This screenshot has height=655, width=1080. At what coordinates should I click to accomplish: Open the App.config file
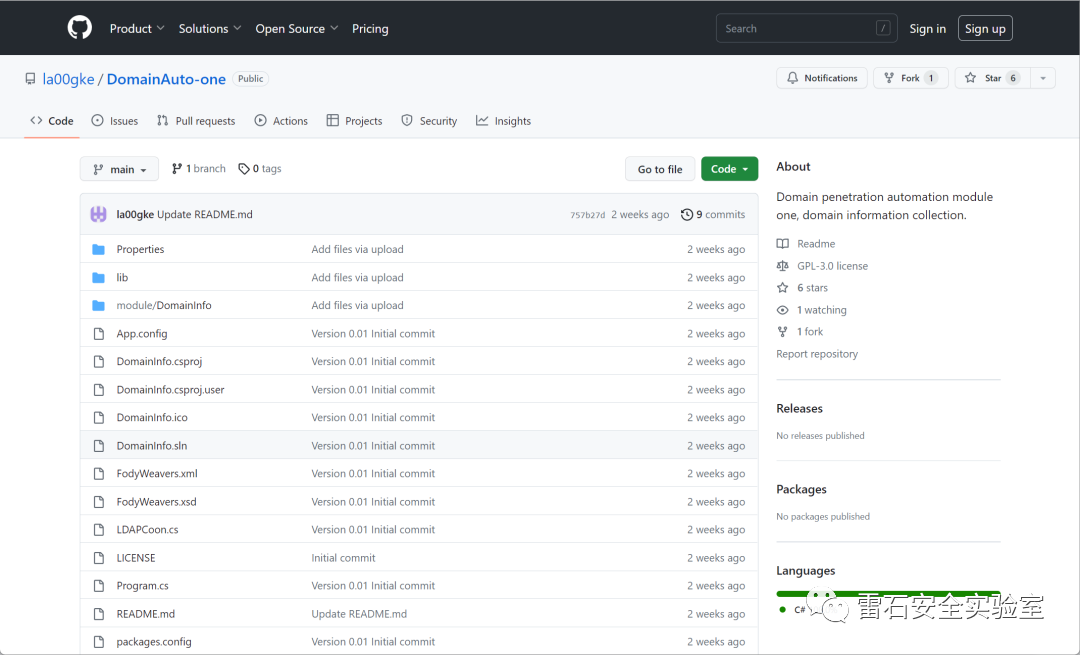click(142, 333)
